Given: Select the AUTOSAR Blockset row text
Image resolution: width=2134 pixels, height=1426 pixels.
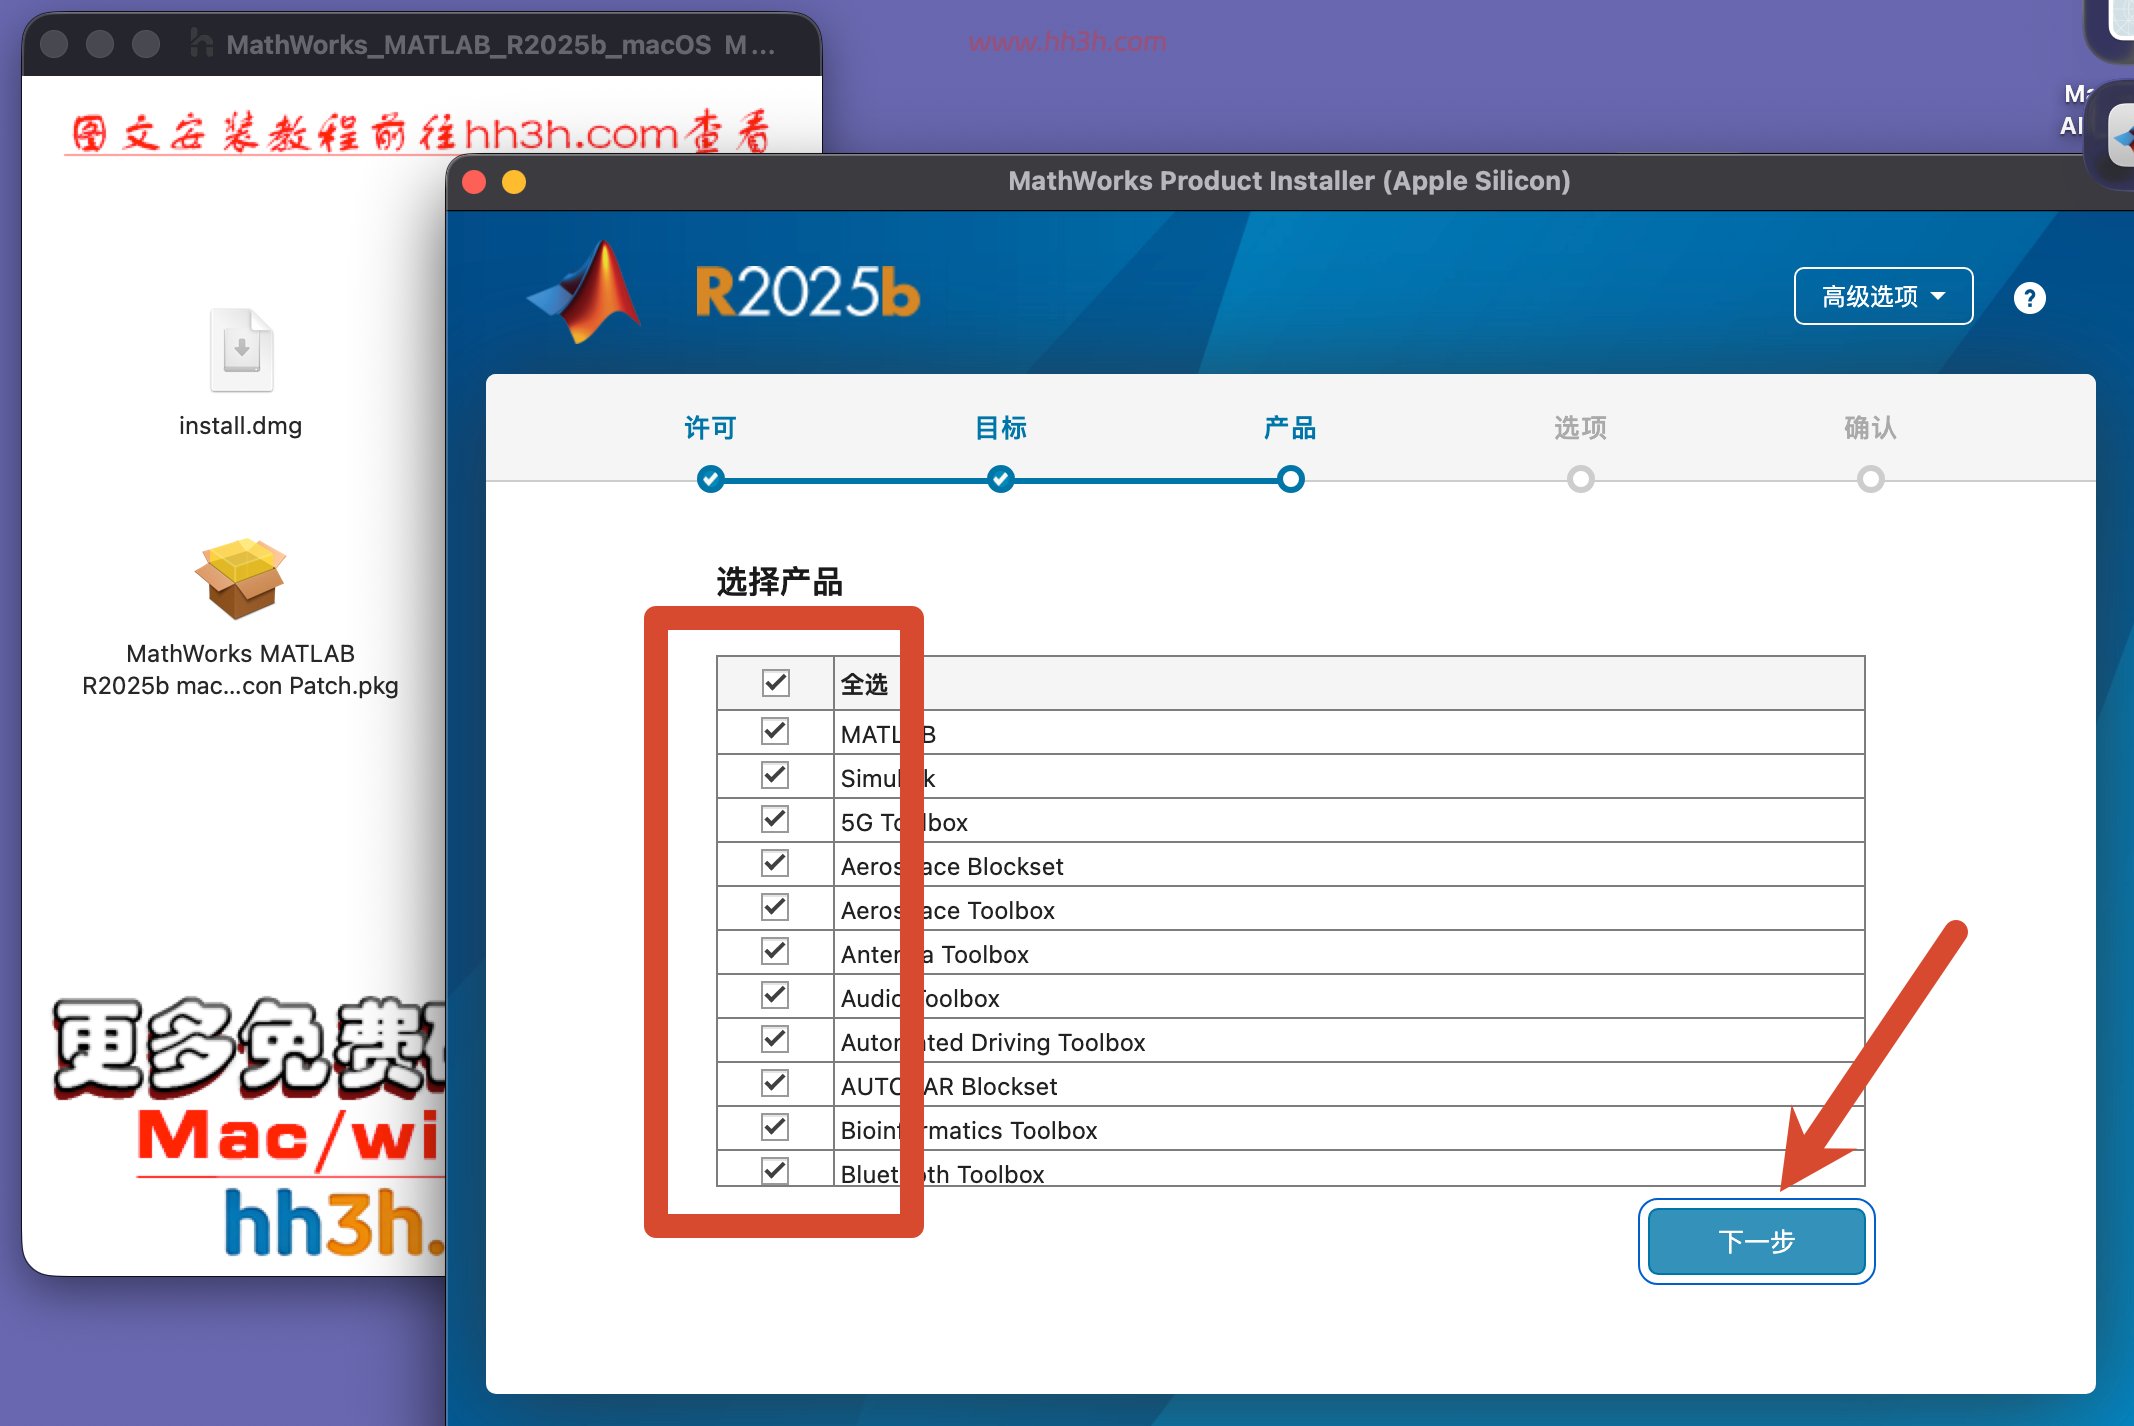Looking at the screenshot, I should (x=949, y=1086).
